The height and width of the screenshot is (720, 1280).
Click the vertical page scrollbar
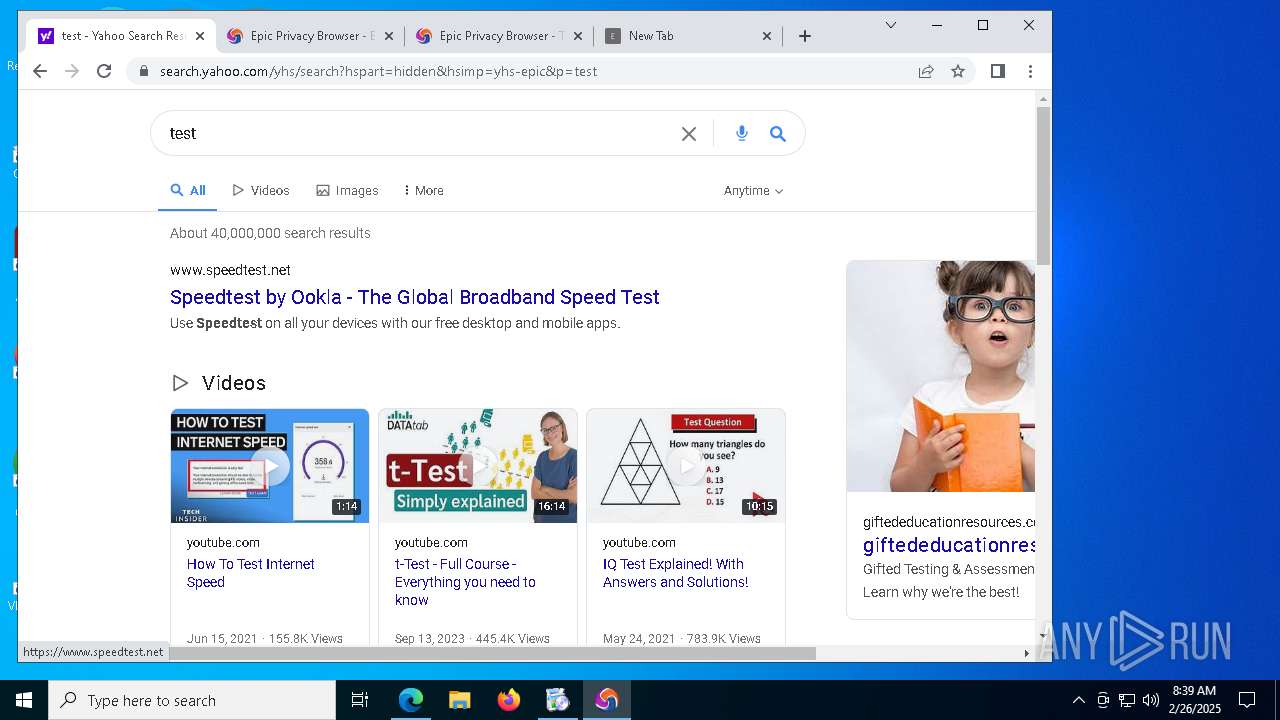[1044, 186]
